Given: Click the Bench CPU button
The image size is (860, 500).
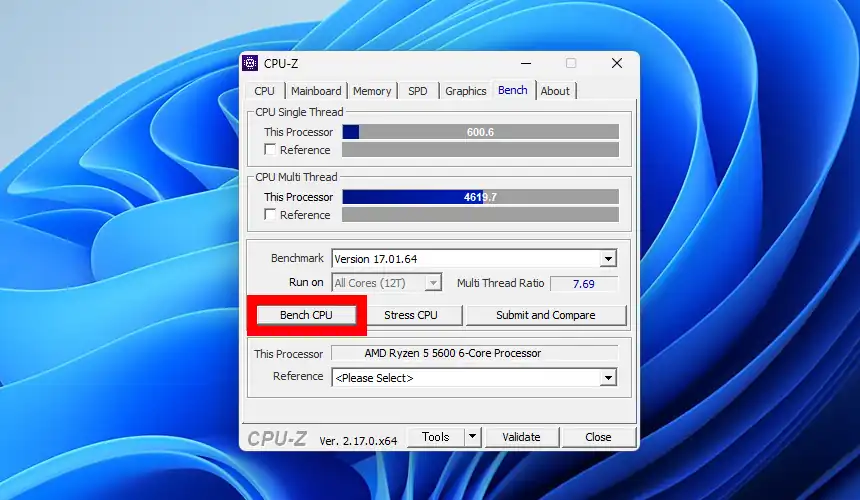Looking at the screenshot, I should [x=306, y=315].
